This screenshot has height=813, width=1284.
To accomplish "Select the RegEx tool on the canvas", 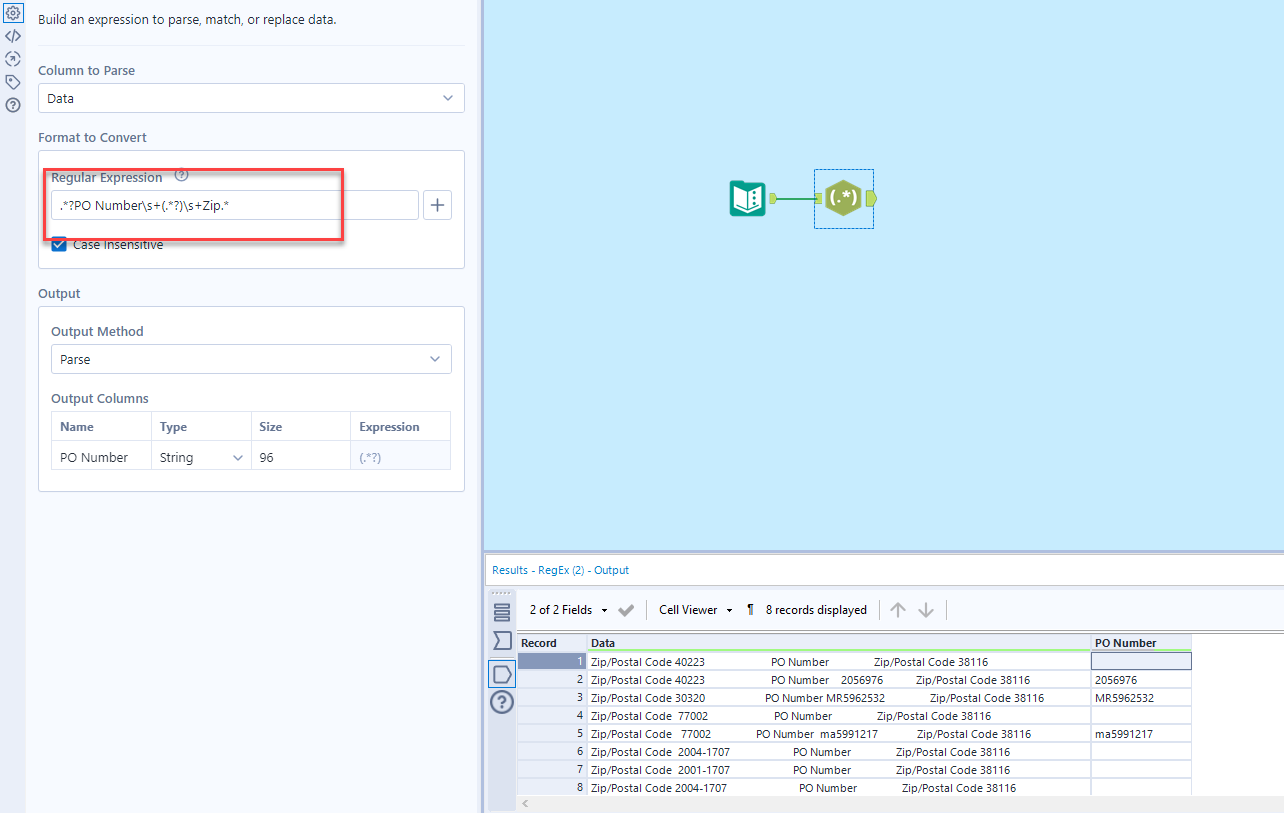I will click(x=843, y=198).
